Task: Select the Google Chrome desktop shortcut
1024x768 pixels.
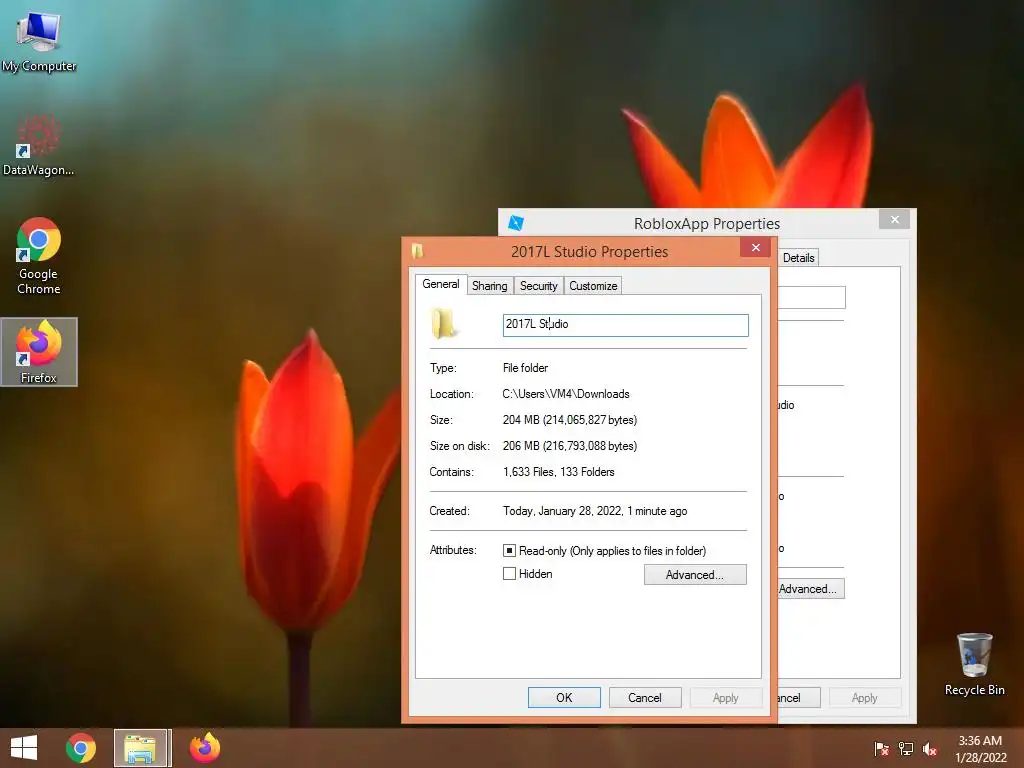Action: (x=39, y=255)
